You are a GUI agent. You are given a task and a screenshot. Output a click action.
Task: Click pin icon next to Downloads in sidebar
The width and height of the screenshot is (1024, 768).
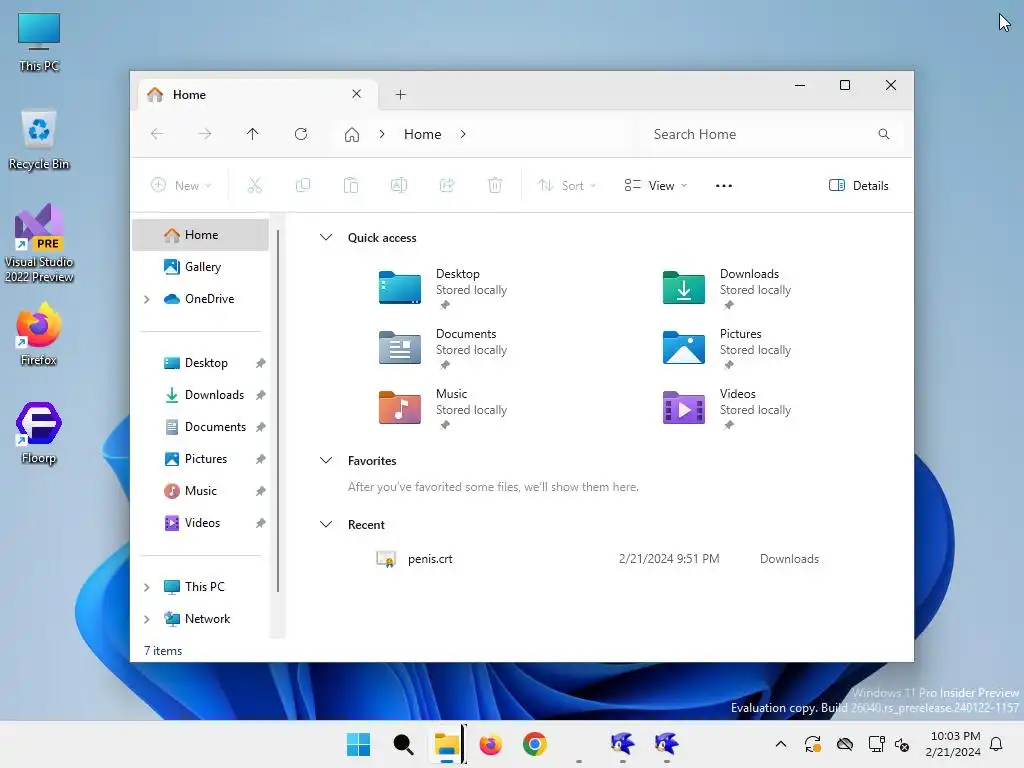(x=261, y=395)
